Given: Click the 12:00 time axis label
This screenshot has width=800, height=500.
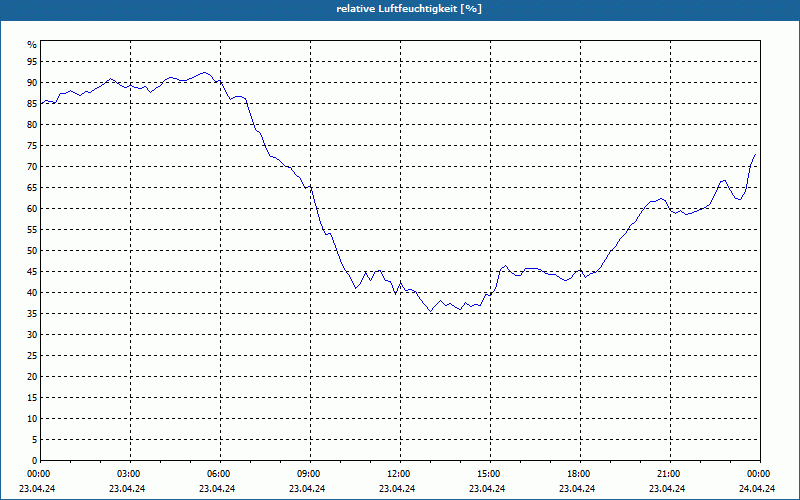Looking at the screenshot, I should coord(401,474).
